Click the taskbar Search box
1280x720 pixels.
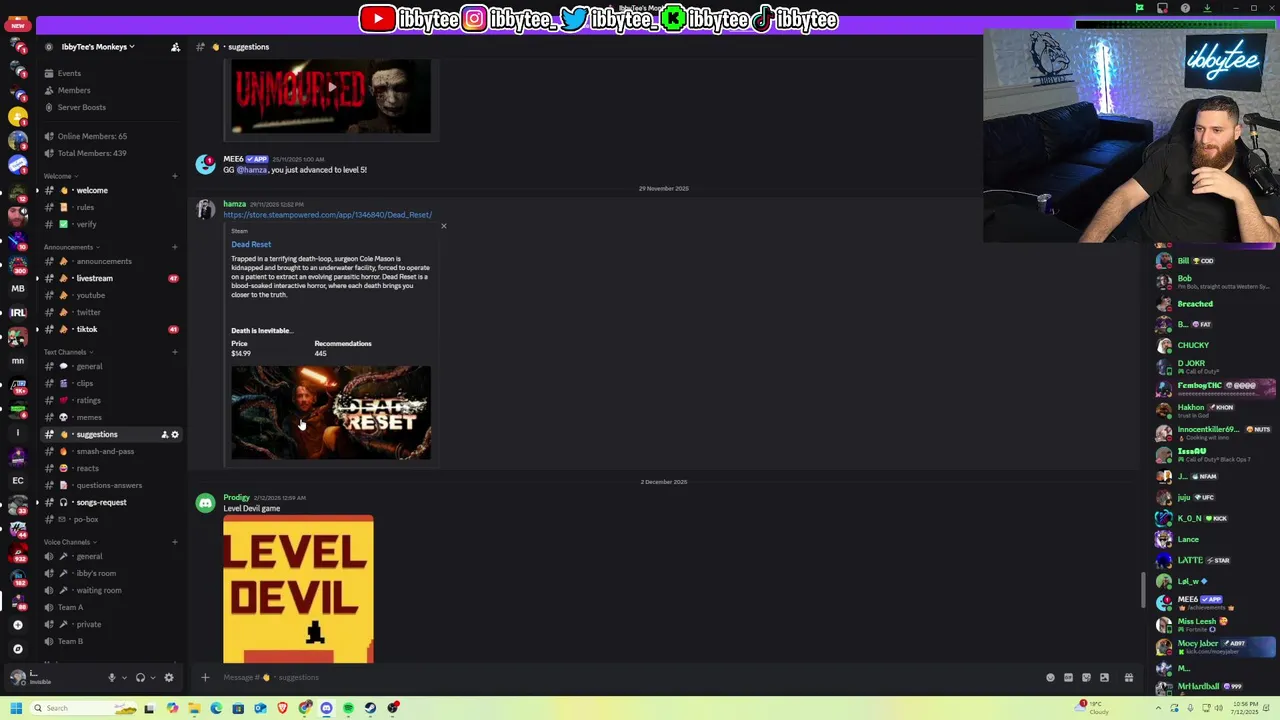pos(83,708)
